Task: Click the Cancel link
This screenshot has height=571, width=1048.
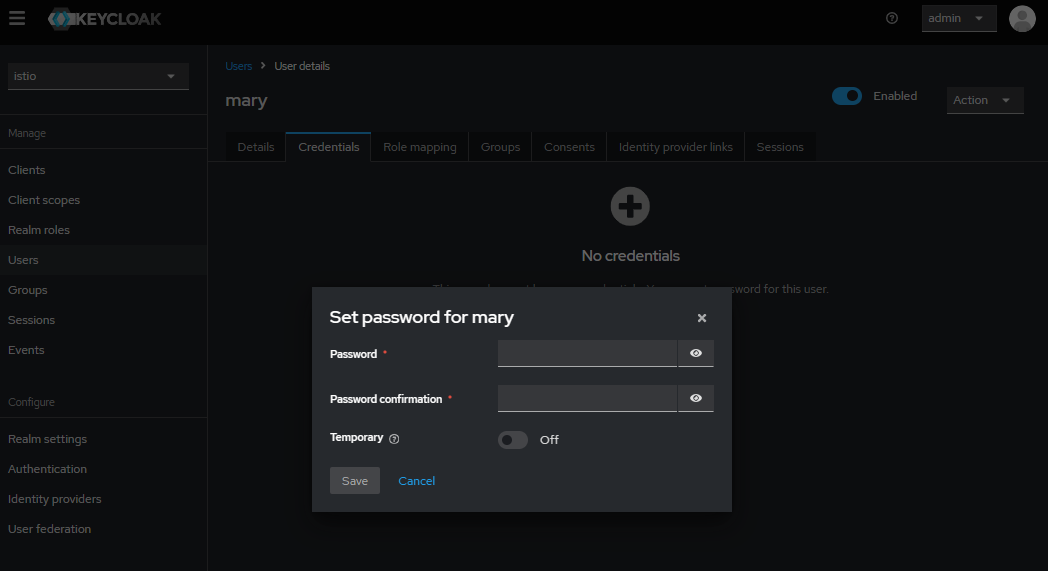Action: (416, 481)
